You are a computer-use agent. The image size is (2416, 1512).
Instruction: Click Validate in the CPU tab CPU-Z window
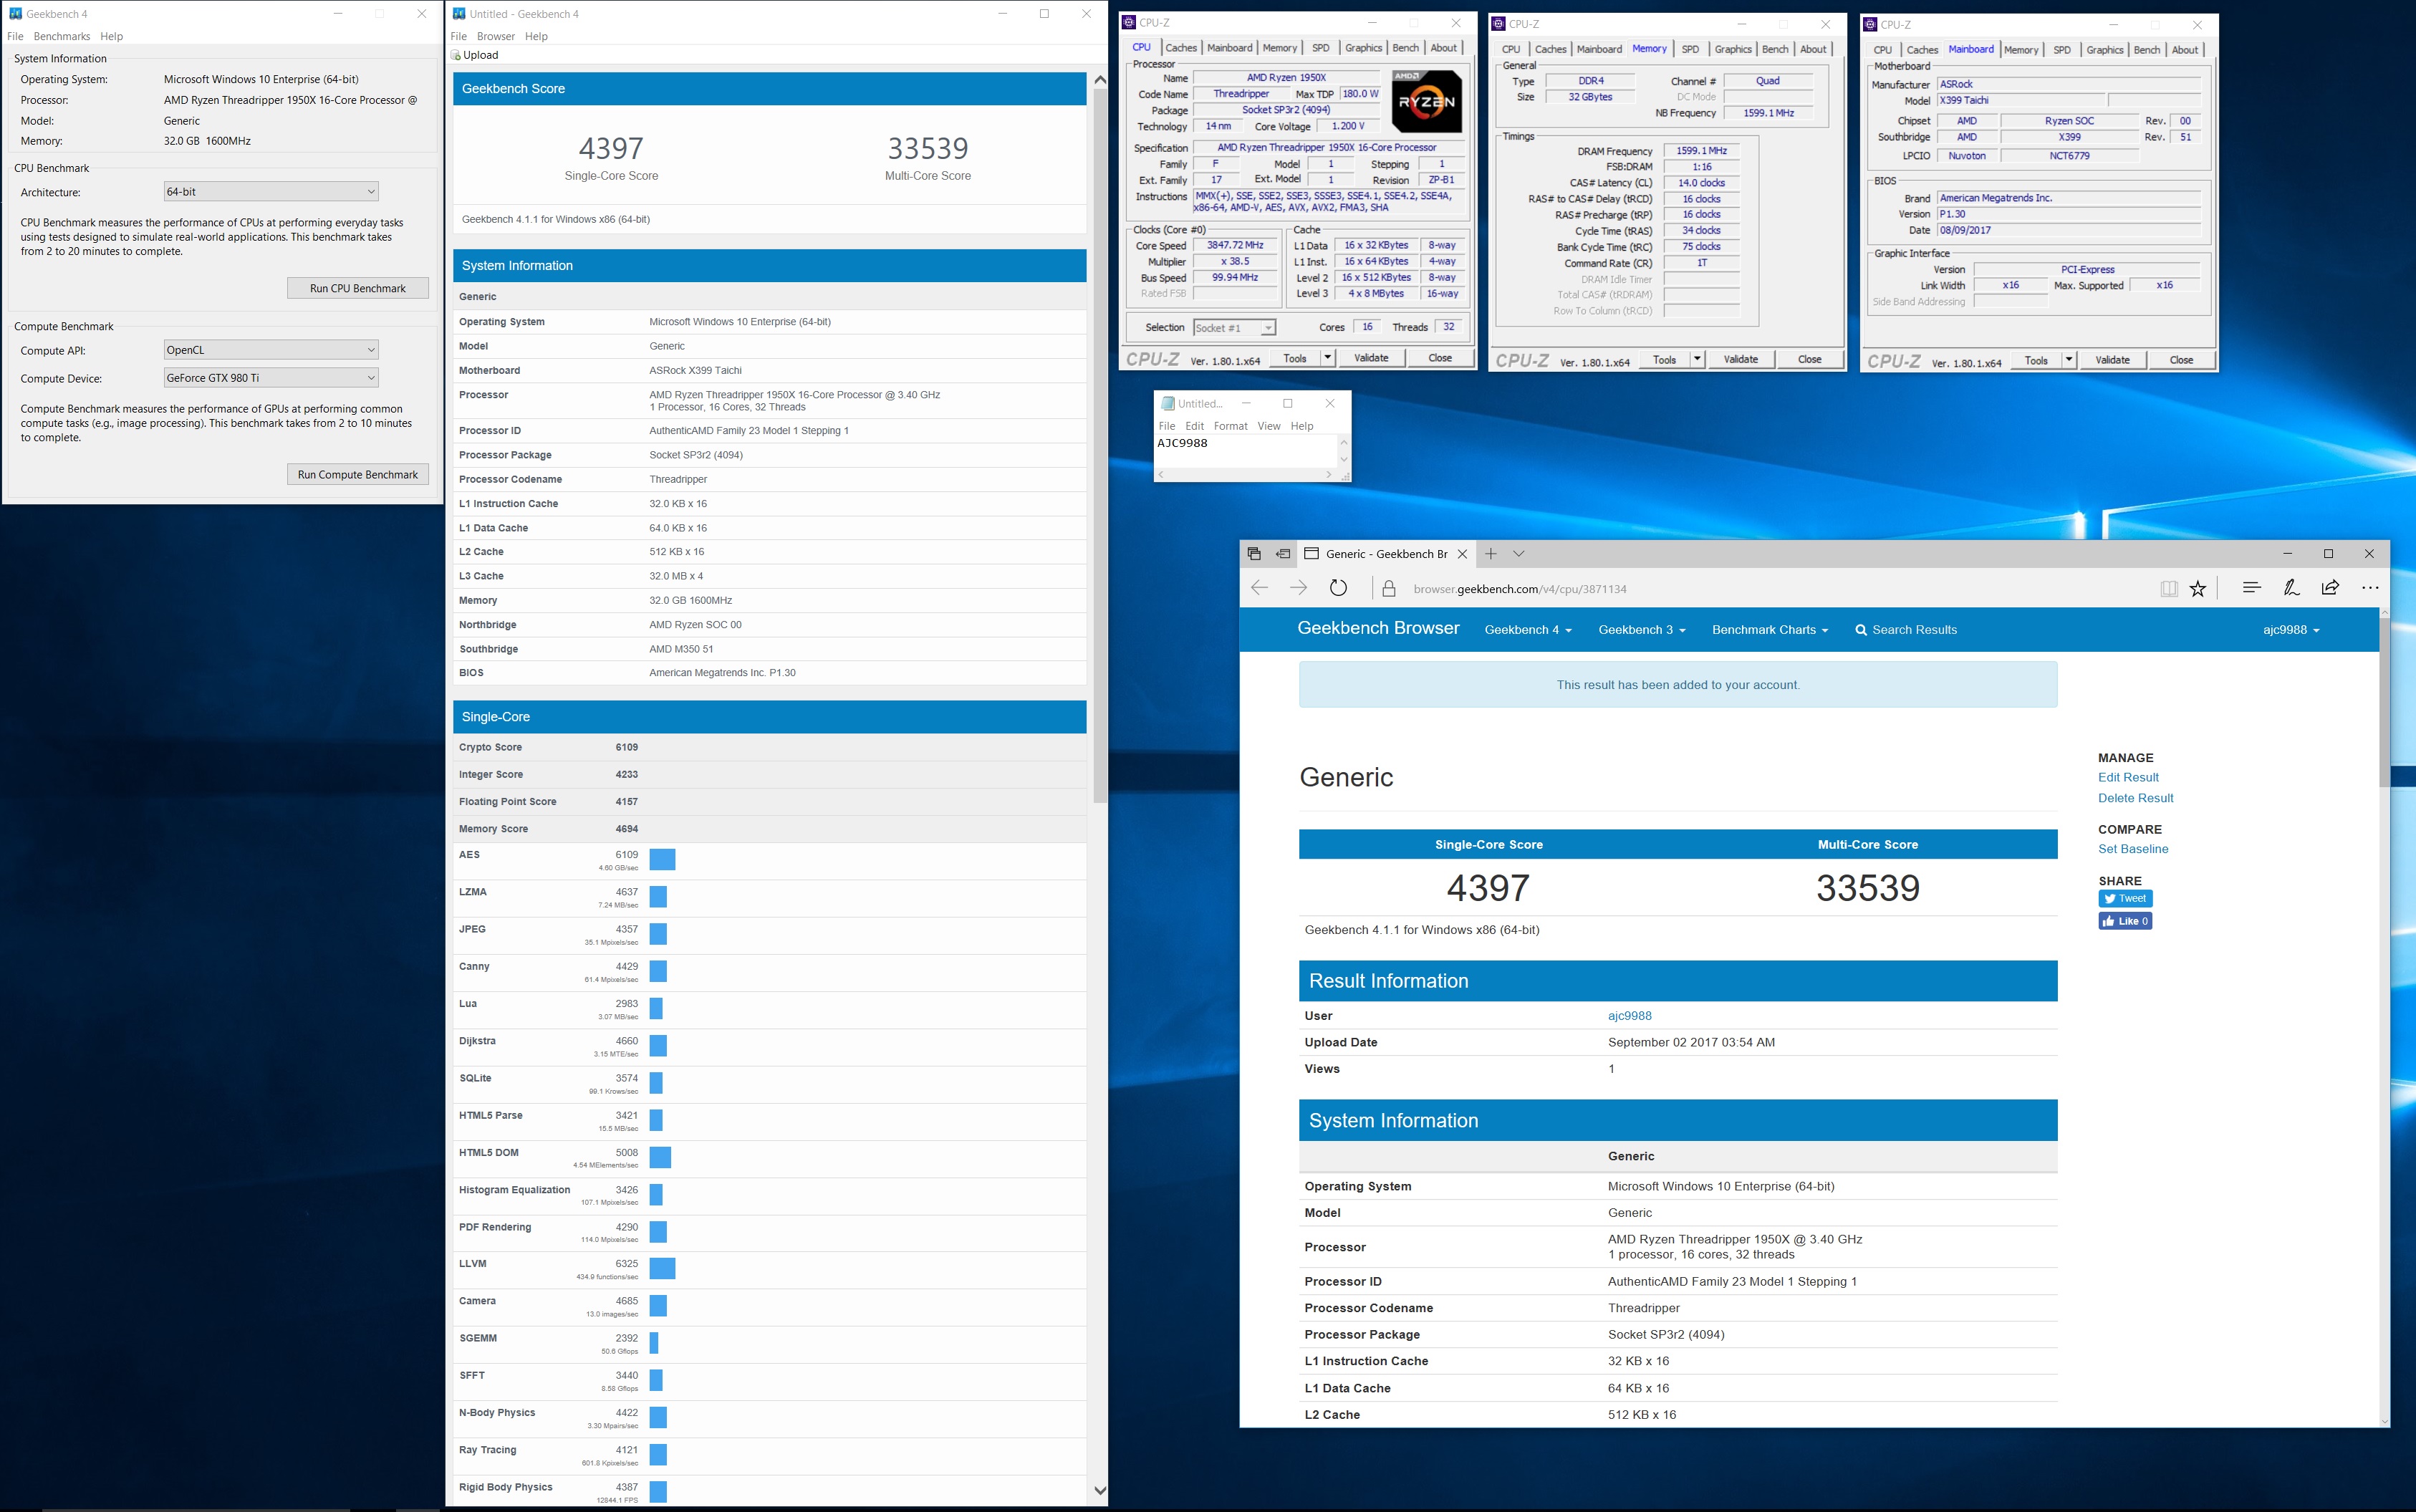[1371, 358]
